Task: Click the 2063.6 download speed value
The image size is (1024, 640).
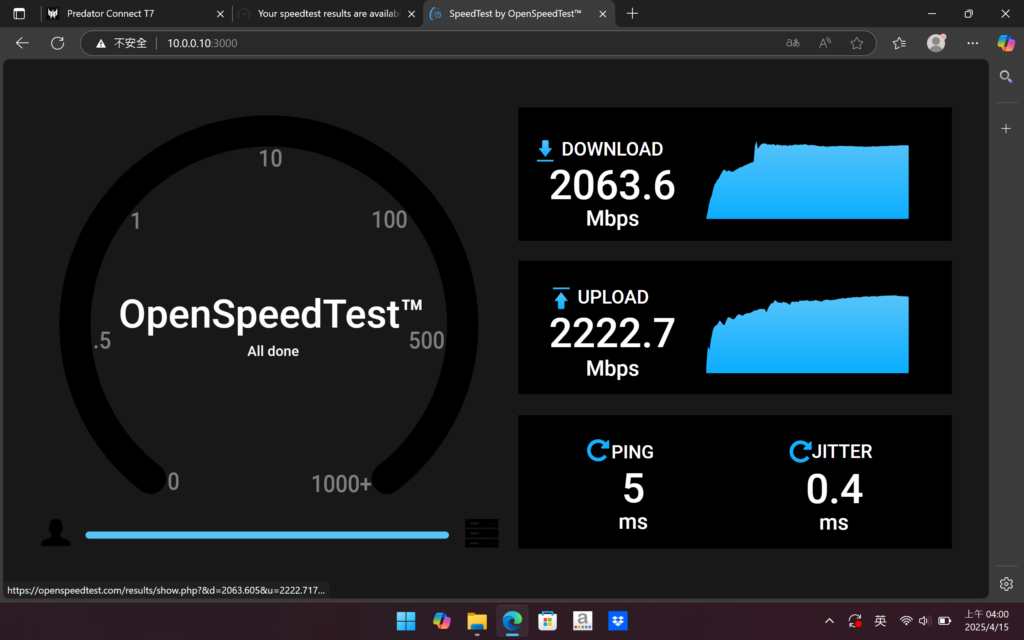Action: coord(612,185)
